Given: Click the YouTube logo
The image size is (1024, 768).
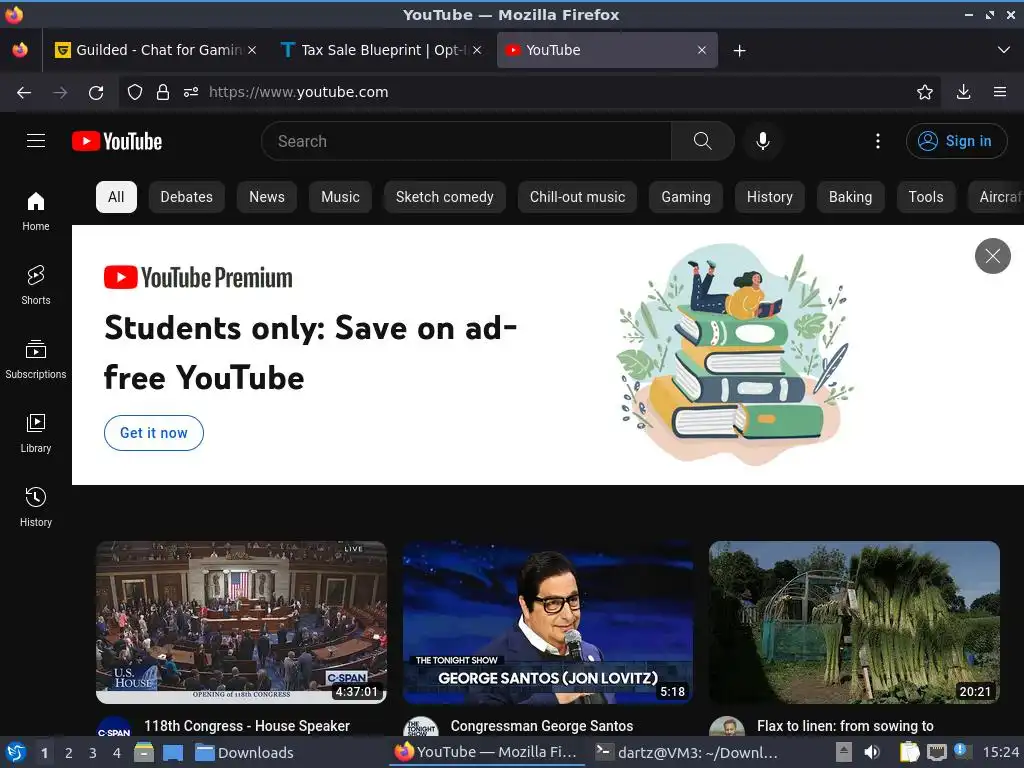Looking at the screenshot, I should coord(117,141).
